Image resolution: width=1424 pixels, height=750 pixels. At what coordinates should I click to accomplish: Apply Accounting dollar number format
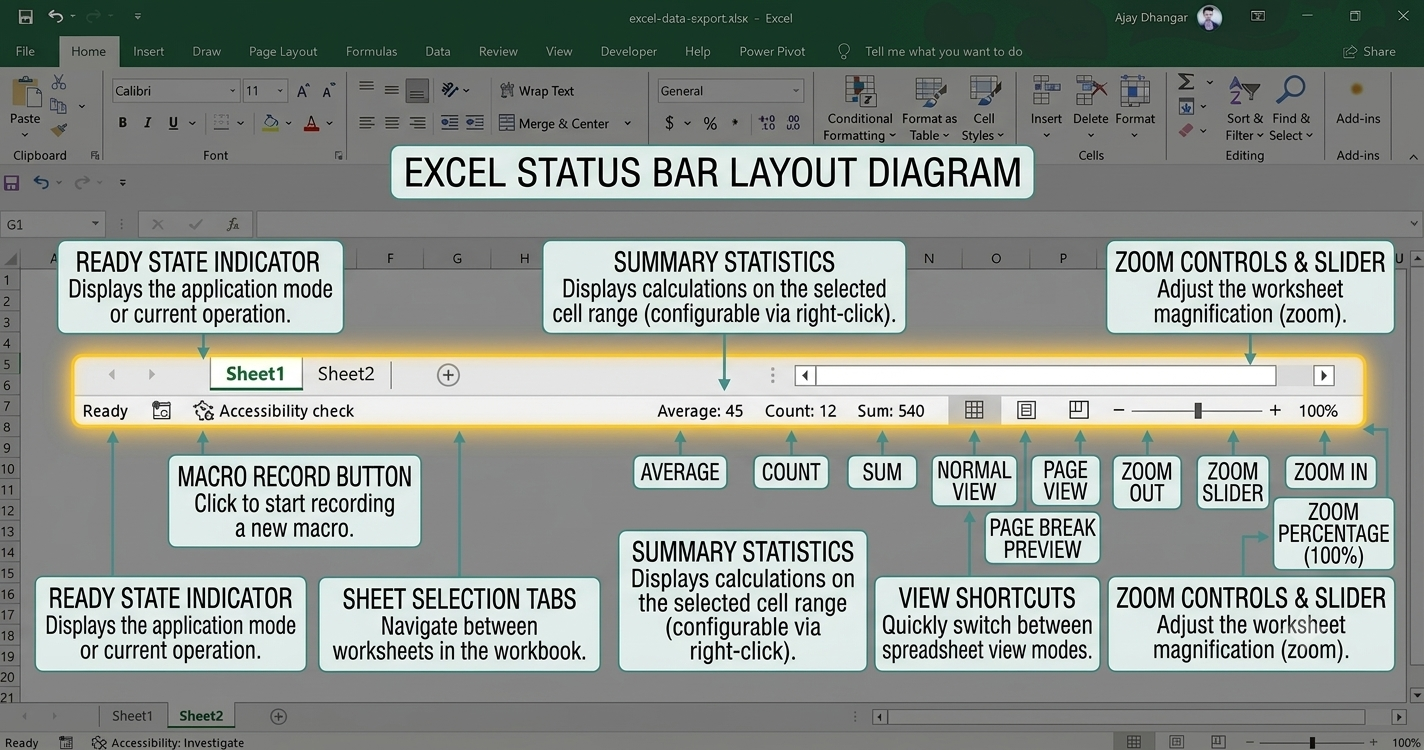669,123
